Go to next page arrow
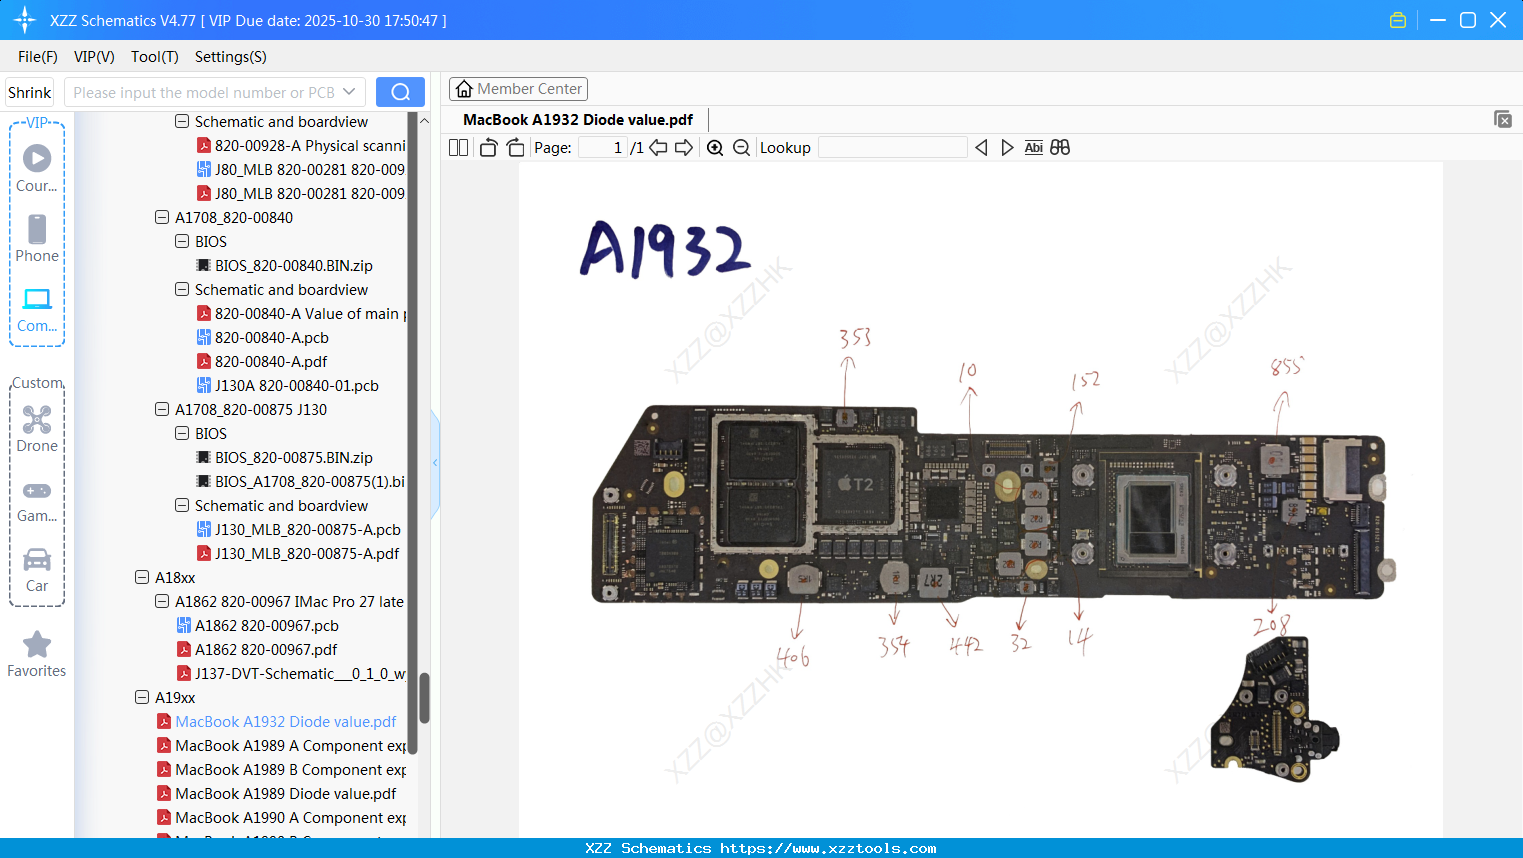This screenshot has width=1523, height=858. tap(684, 148)
